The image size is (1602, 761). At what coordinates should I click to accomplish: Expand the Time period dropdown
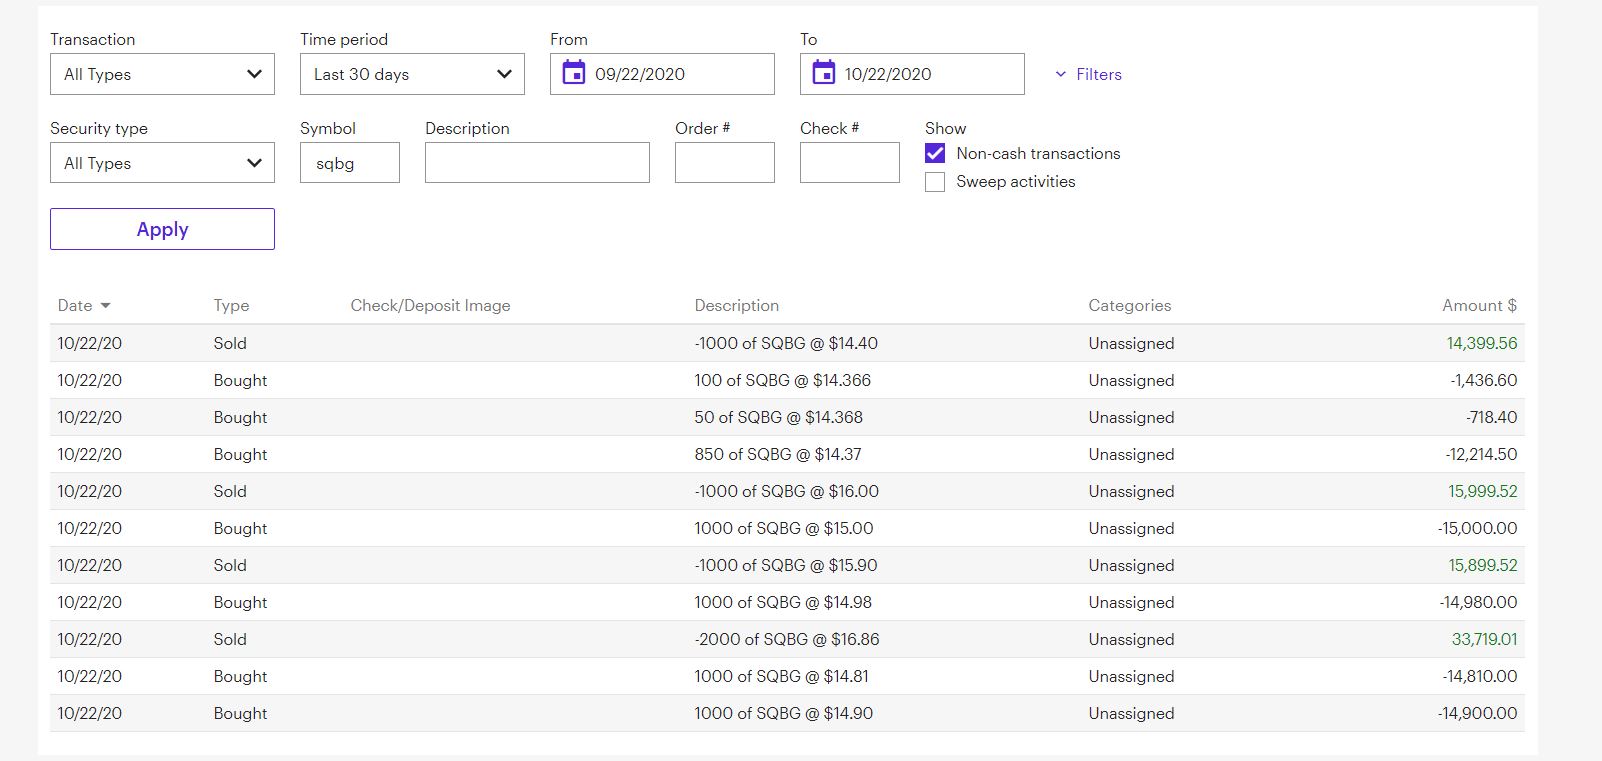(x=412, y=74)
